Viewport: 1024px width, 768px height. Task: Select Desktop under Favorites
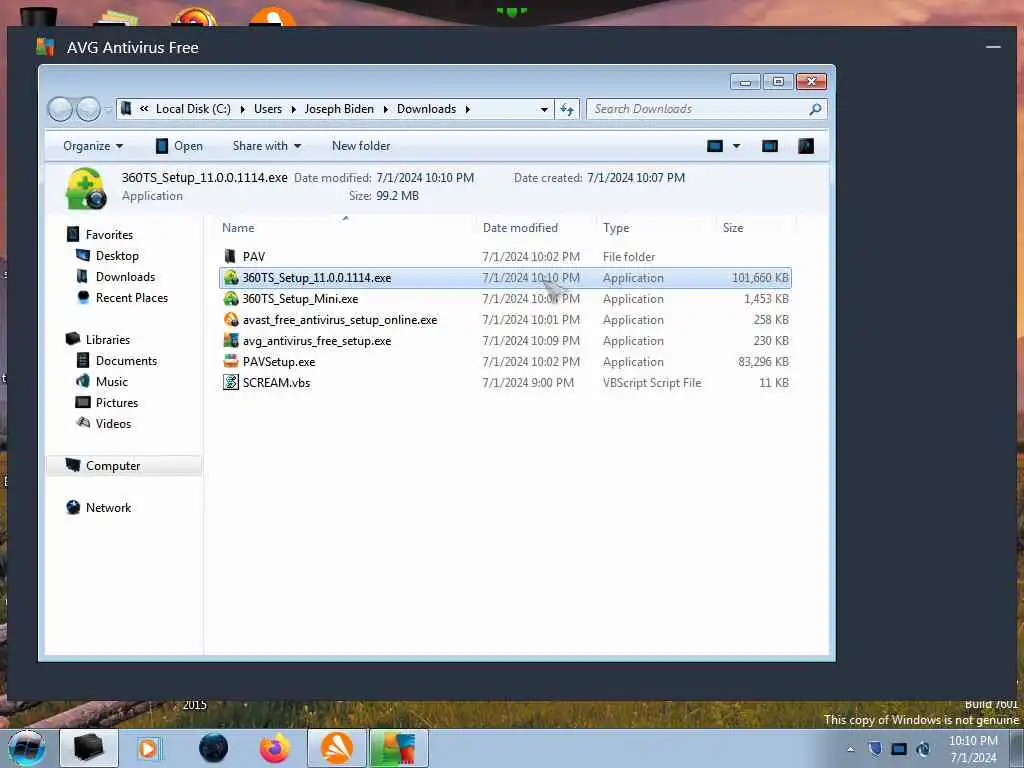[x=117, y=255]
